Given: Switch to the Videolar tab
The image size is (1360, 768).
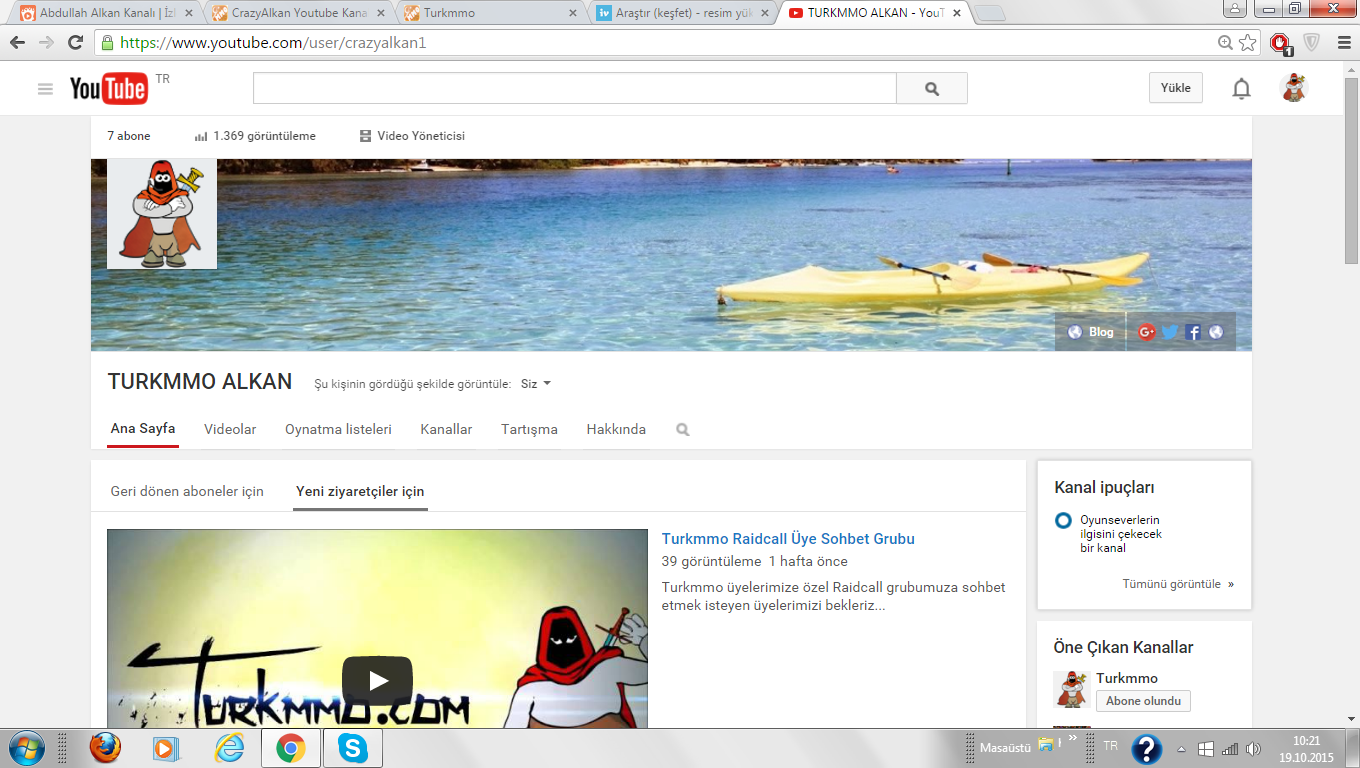Looking at the screenshot, I should pyautogui.click(x=230, y=429).
